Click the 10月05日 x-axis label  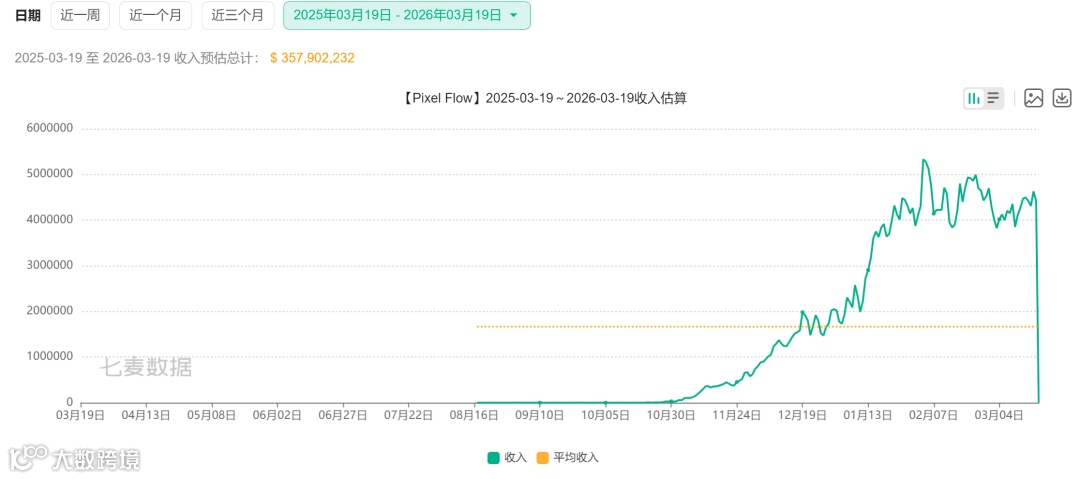(x=605, y=416)
